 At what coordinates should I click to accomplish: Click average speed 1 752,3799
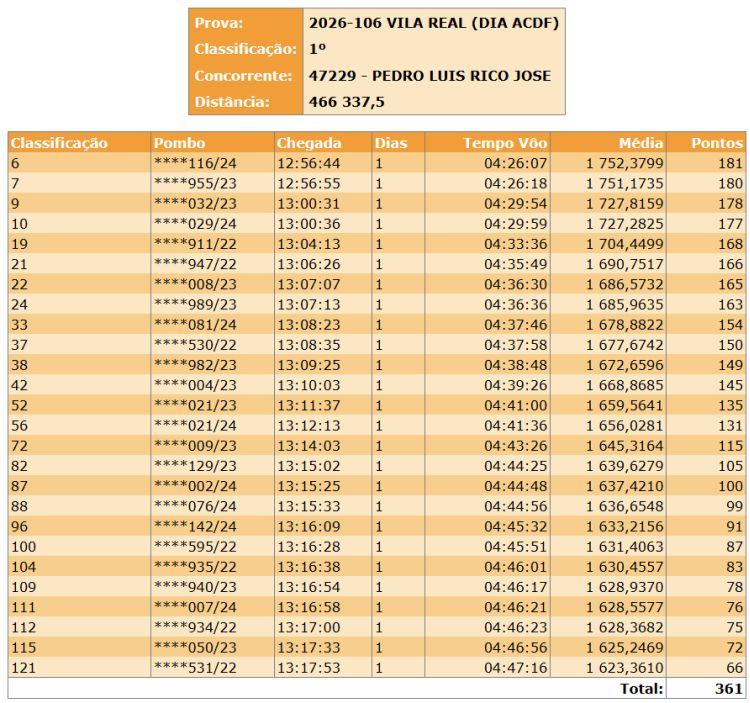point(624,163)
